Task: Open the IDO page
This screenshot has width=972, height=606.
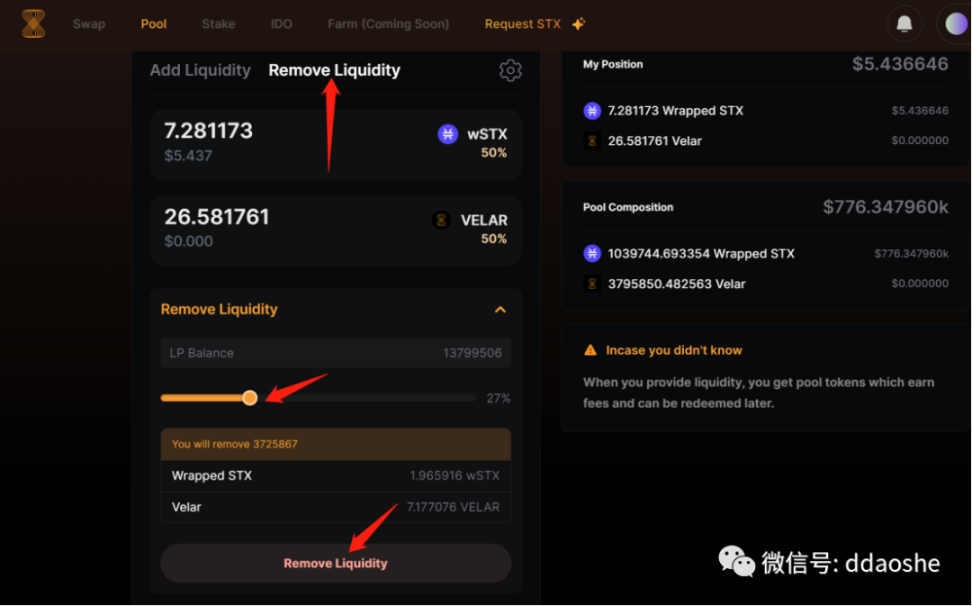Action: click(x=281, y=24)
